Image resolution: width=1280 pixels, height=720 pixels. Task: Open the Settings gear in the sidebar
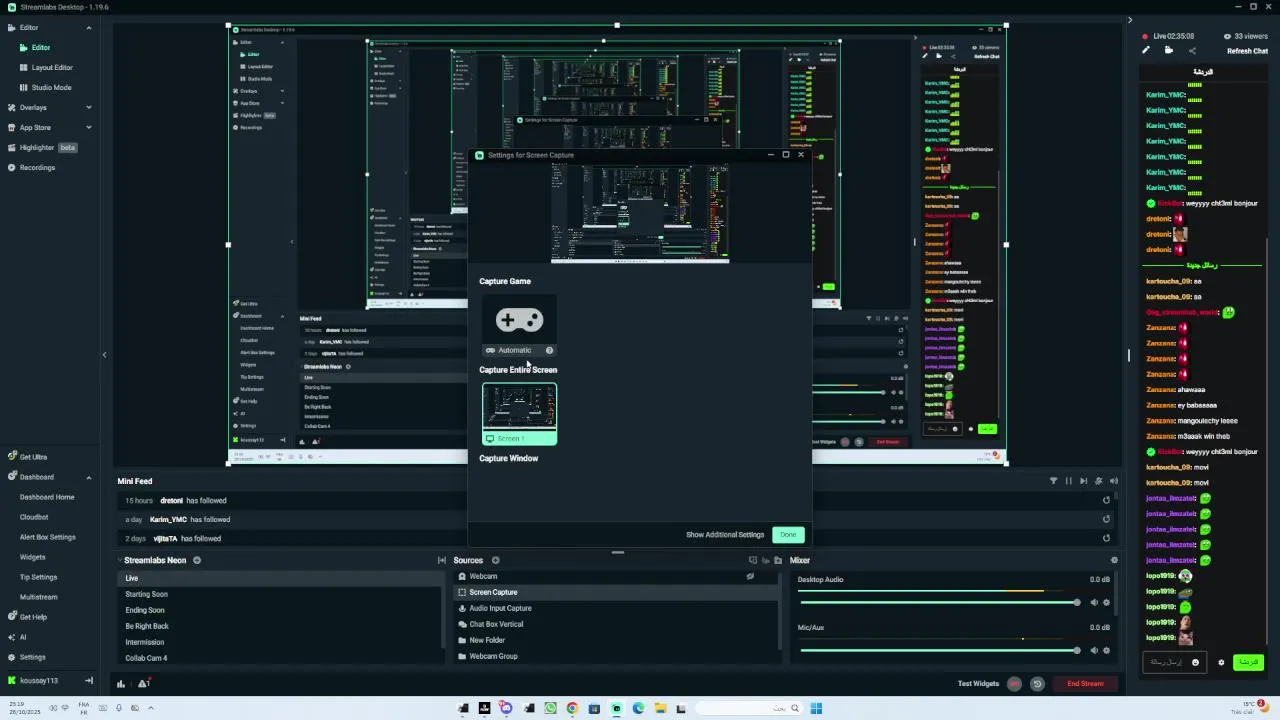click(12, 657)
